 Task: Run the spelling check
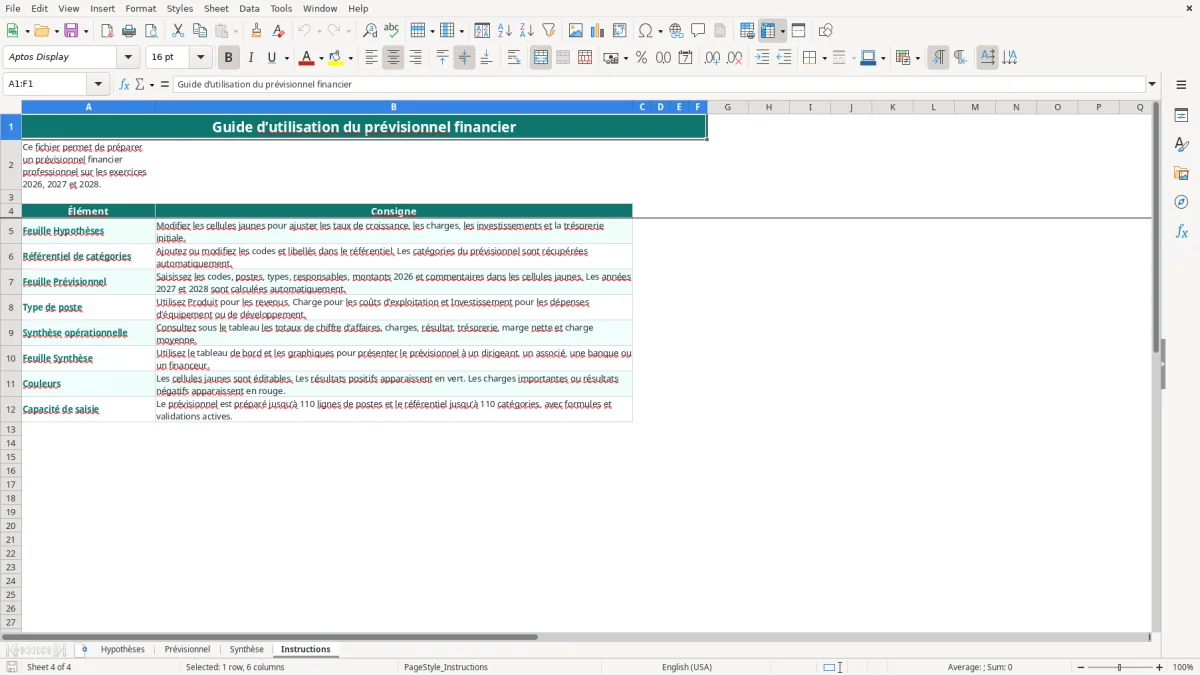pos(392,31)
